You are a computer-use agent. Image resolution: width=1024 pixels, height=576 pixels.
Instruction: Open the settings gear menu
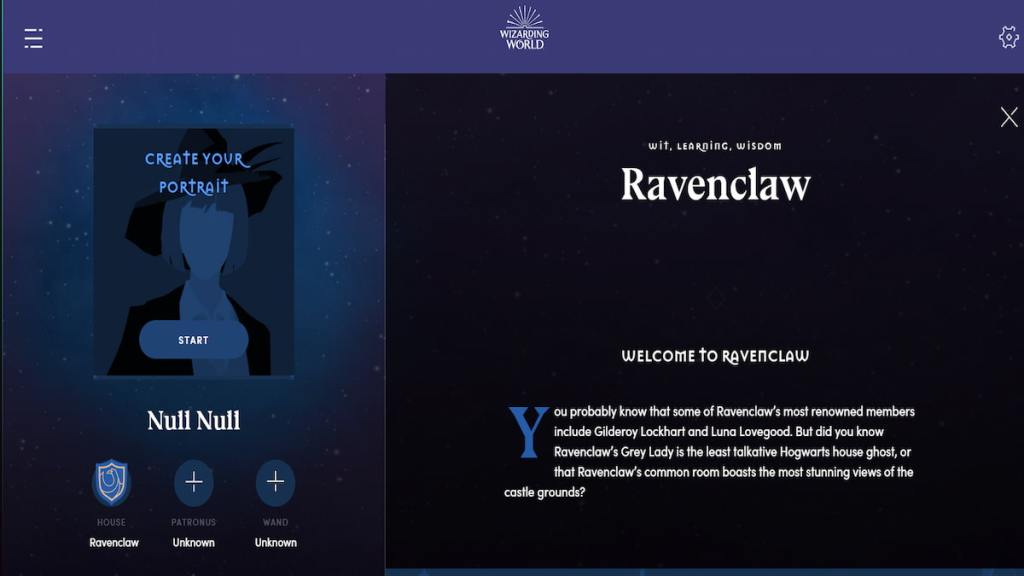[1009, 35]
